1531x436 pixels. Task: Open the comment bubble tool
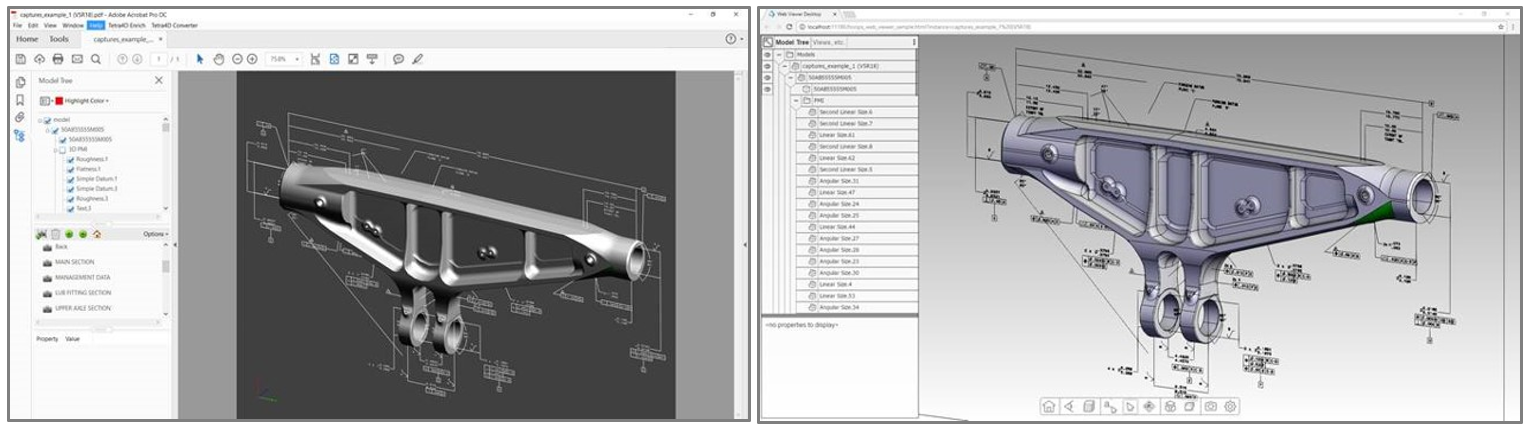pos(398,59)
